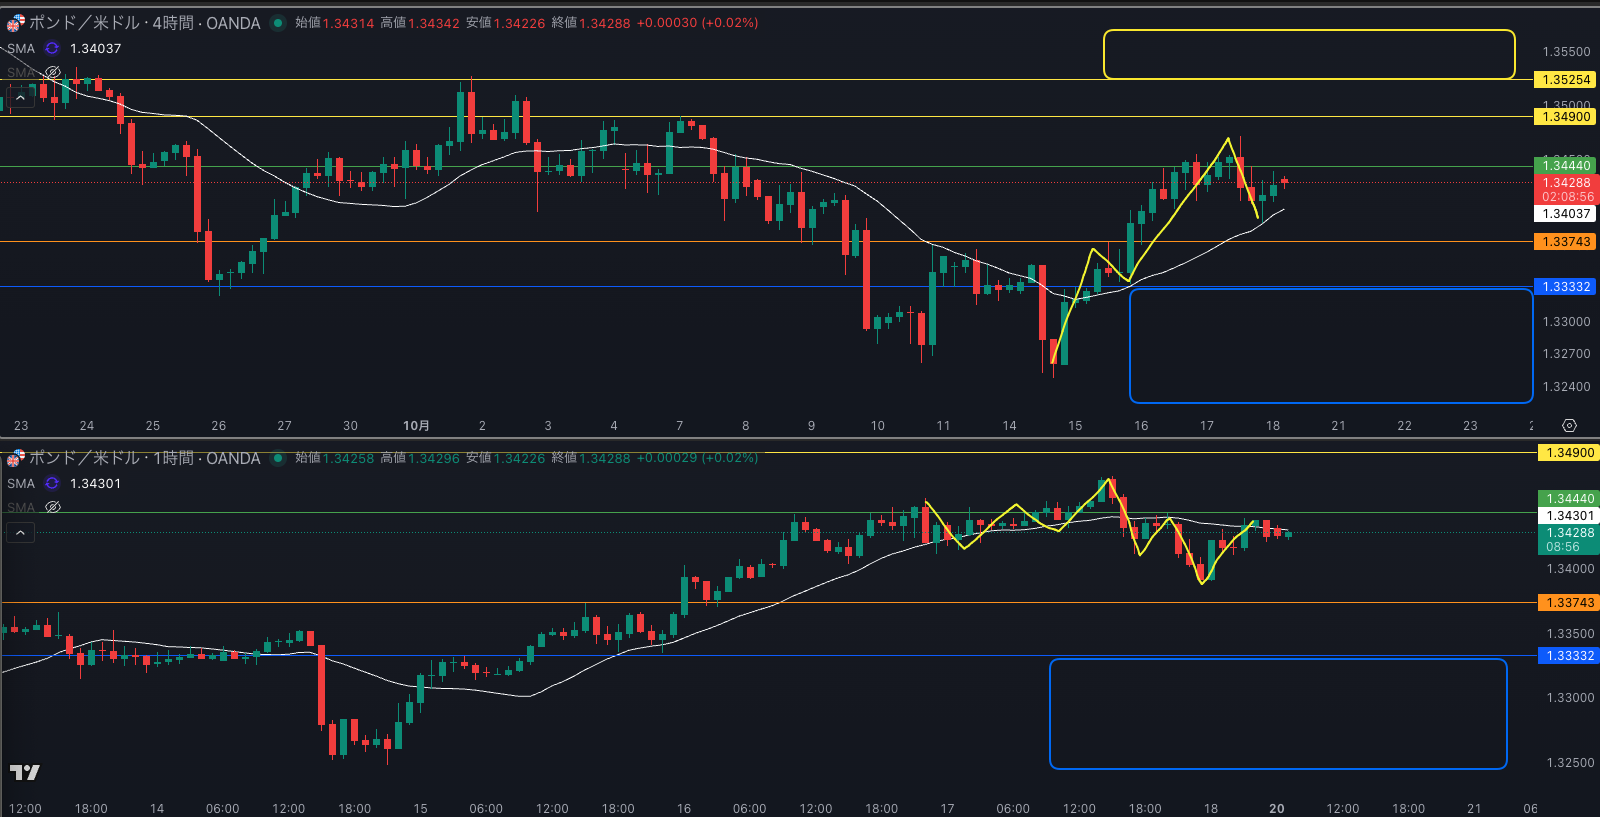The image size is (1600, 817).
Task: Click the GBP/USD flag icon in the 1時間 chart
Action: (15, 458)
